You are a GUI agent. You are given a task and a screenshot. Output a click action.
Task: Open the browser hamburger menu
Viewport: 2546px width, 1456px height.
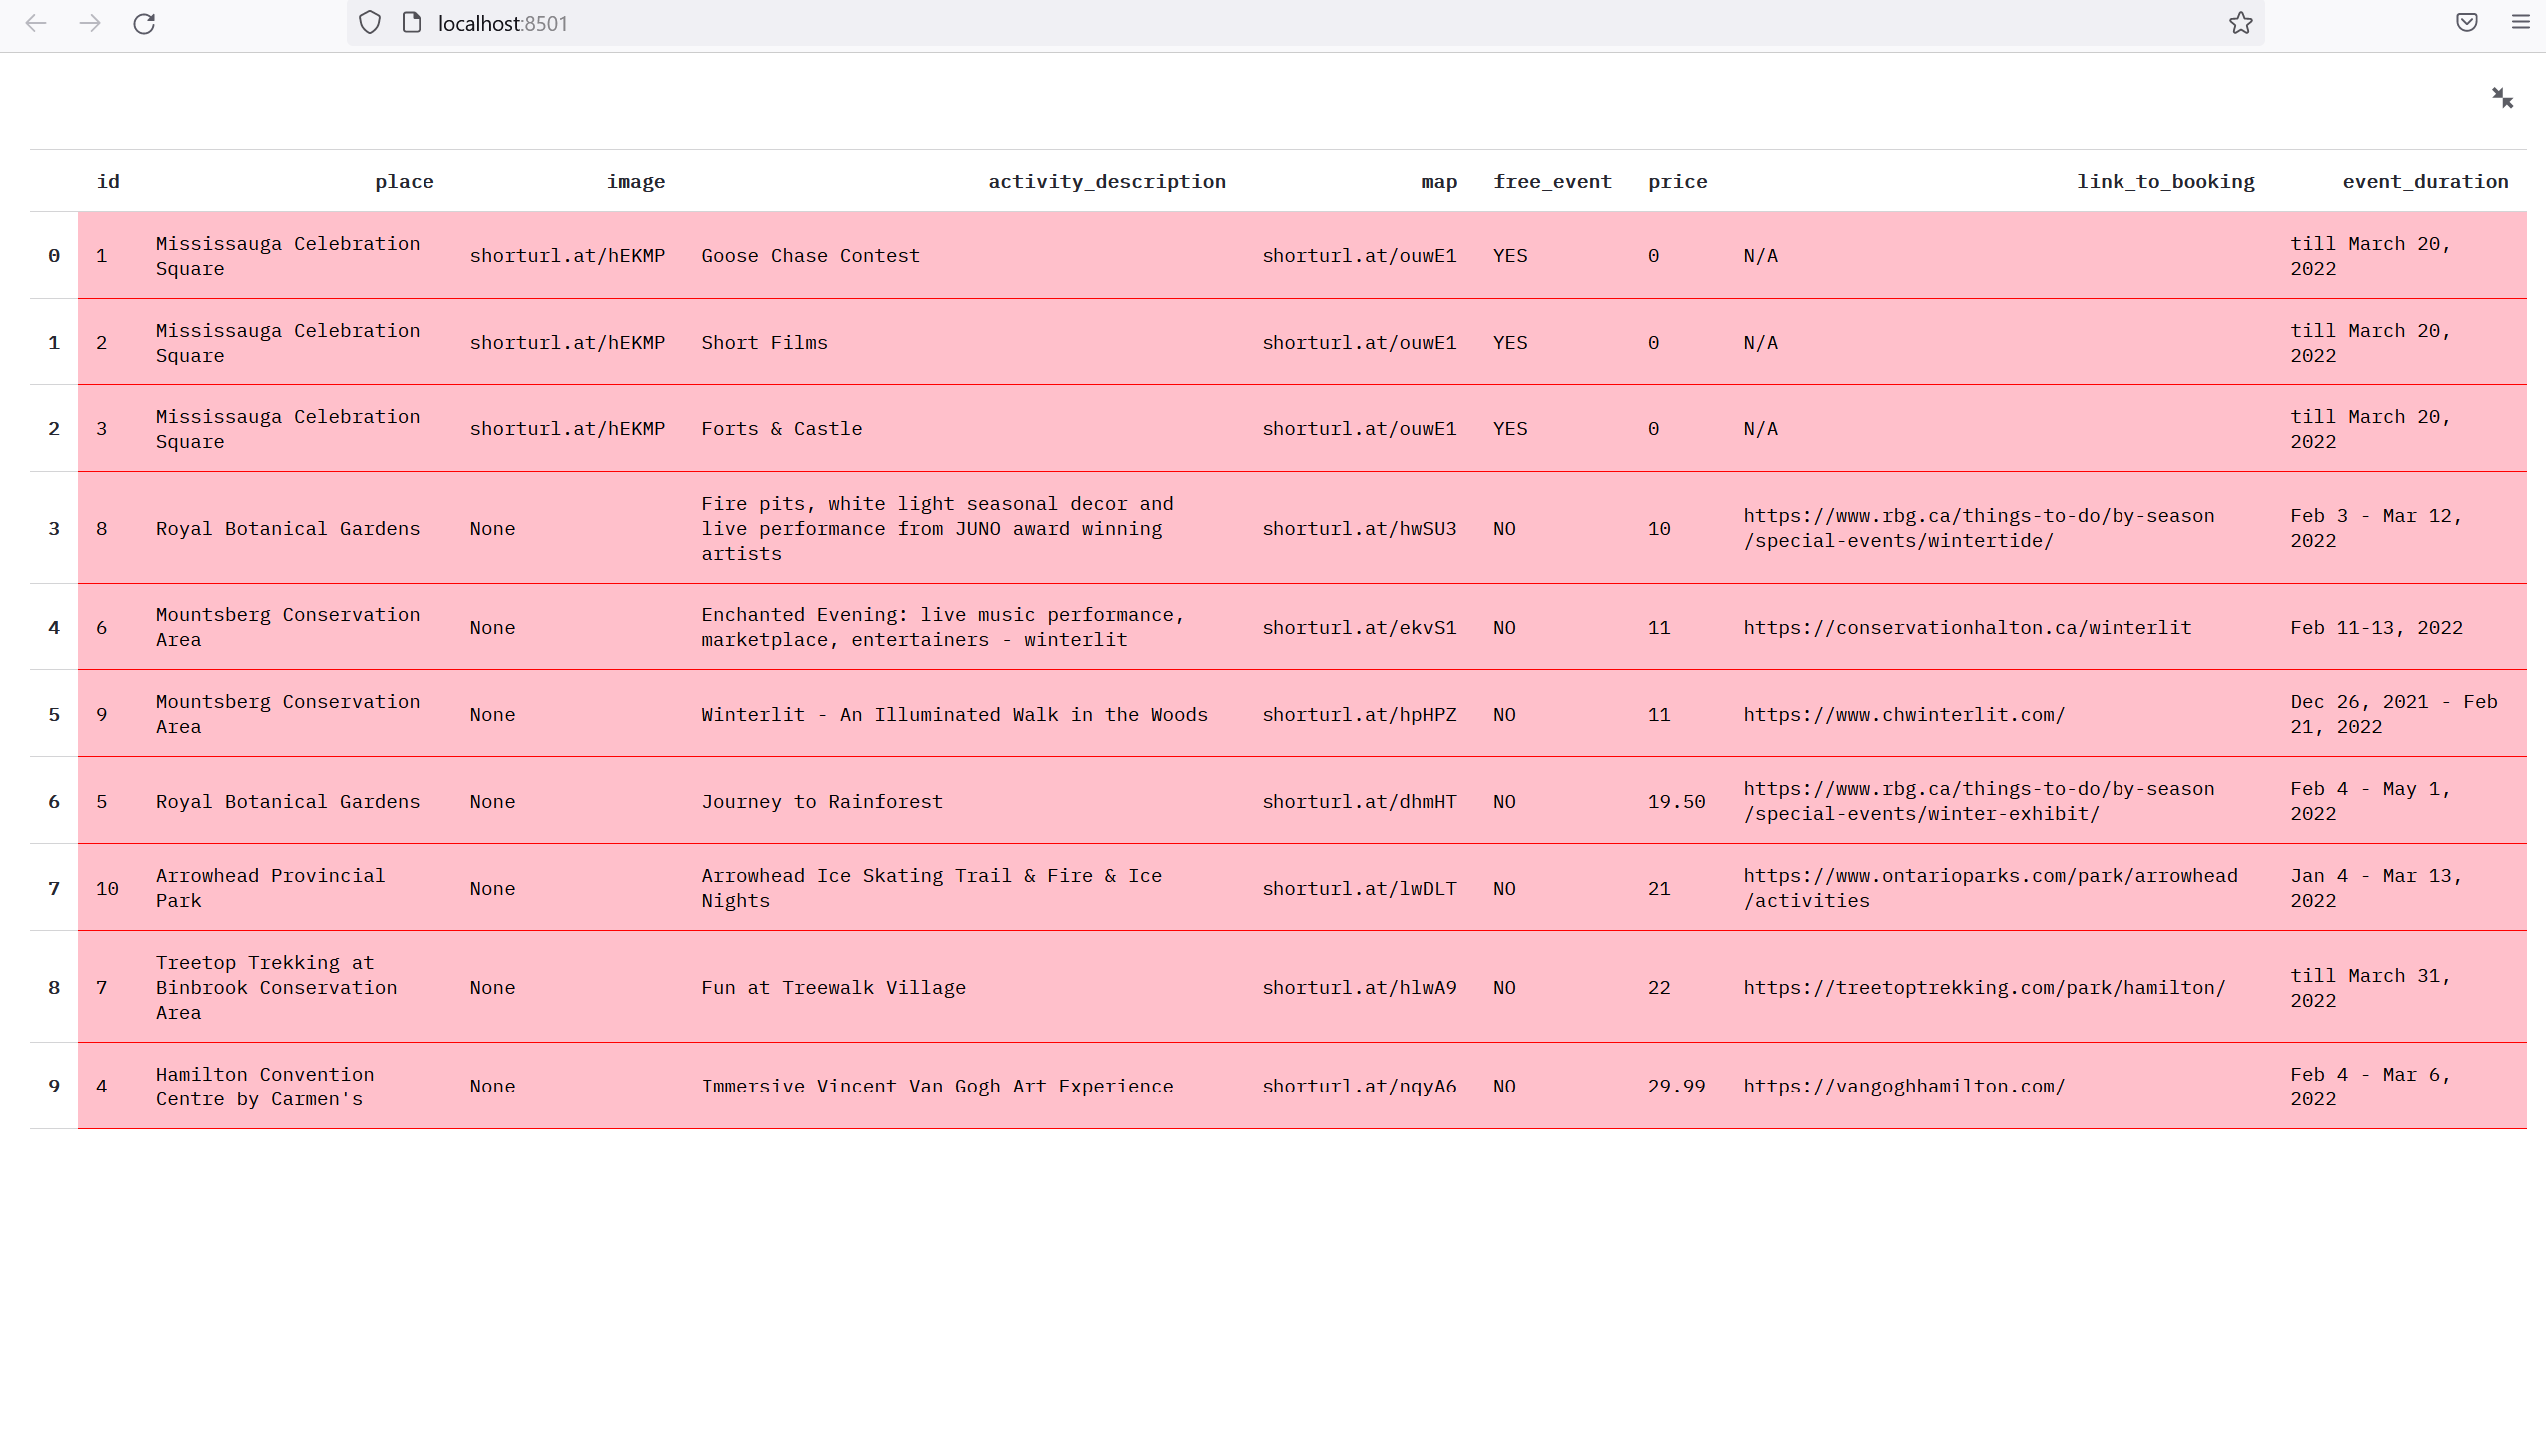[2522, 21]
